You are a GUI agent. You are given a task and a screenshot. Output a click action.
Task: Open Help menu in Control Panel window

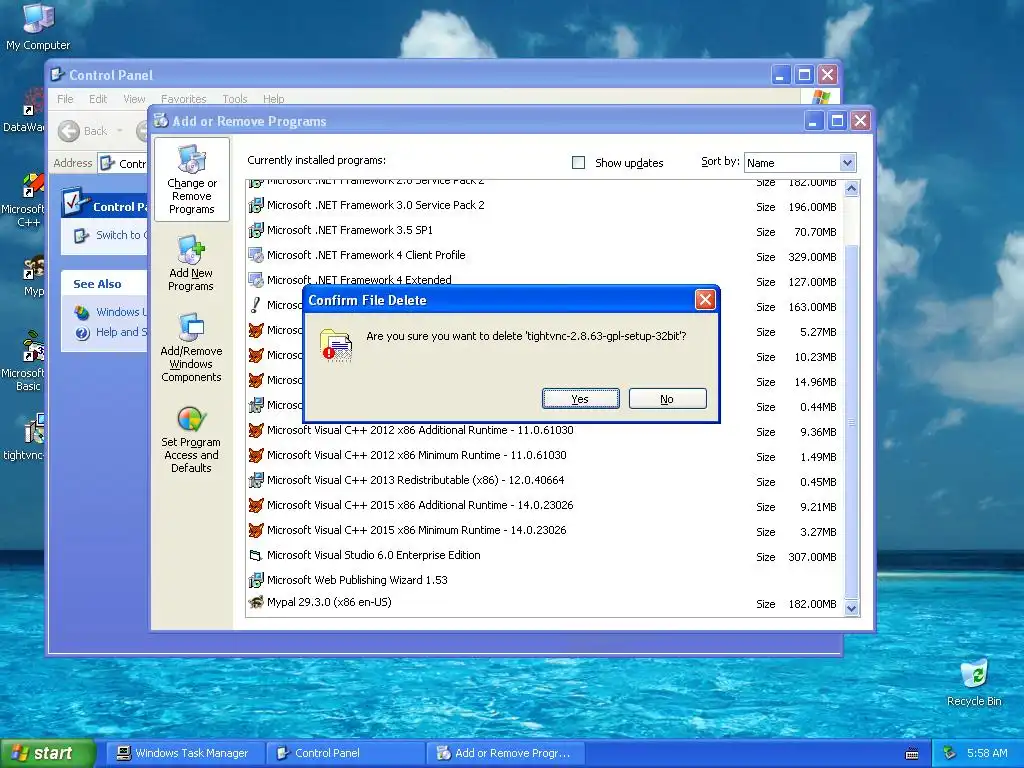[x=274, y=99]
